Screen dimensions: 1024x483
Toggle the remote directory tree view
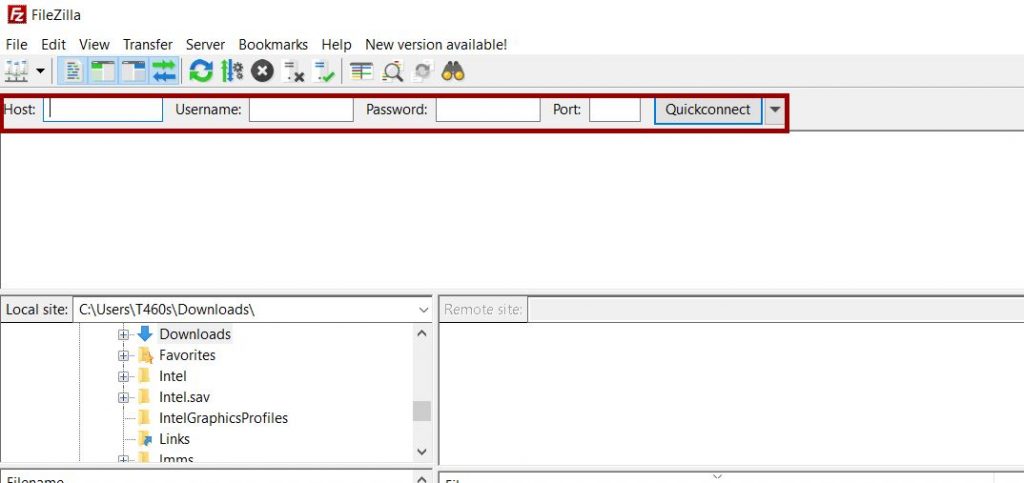(x=134, y=70)
